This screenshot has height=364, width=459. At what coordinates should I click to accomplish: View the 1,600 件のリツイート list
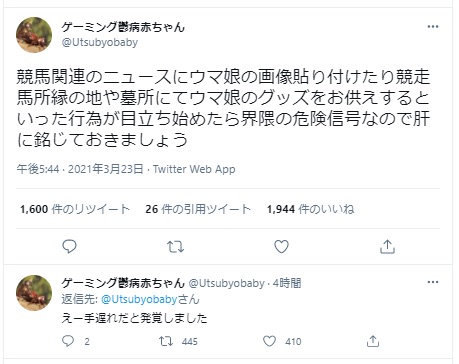point(75,209)
